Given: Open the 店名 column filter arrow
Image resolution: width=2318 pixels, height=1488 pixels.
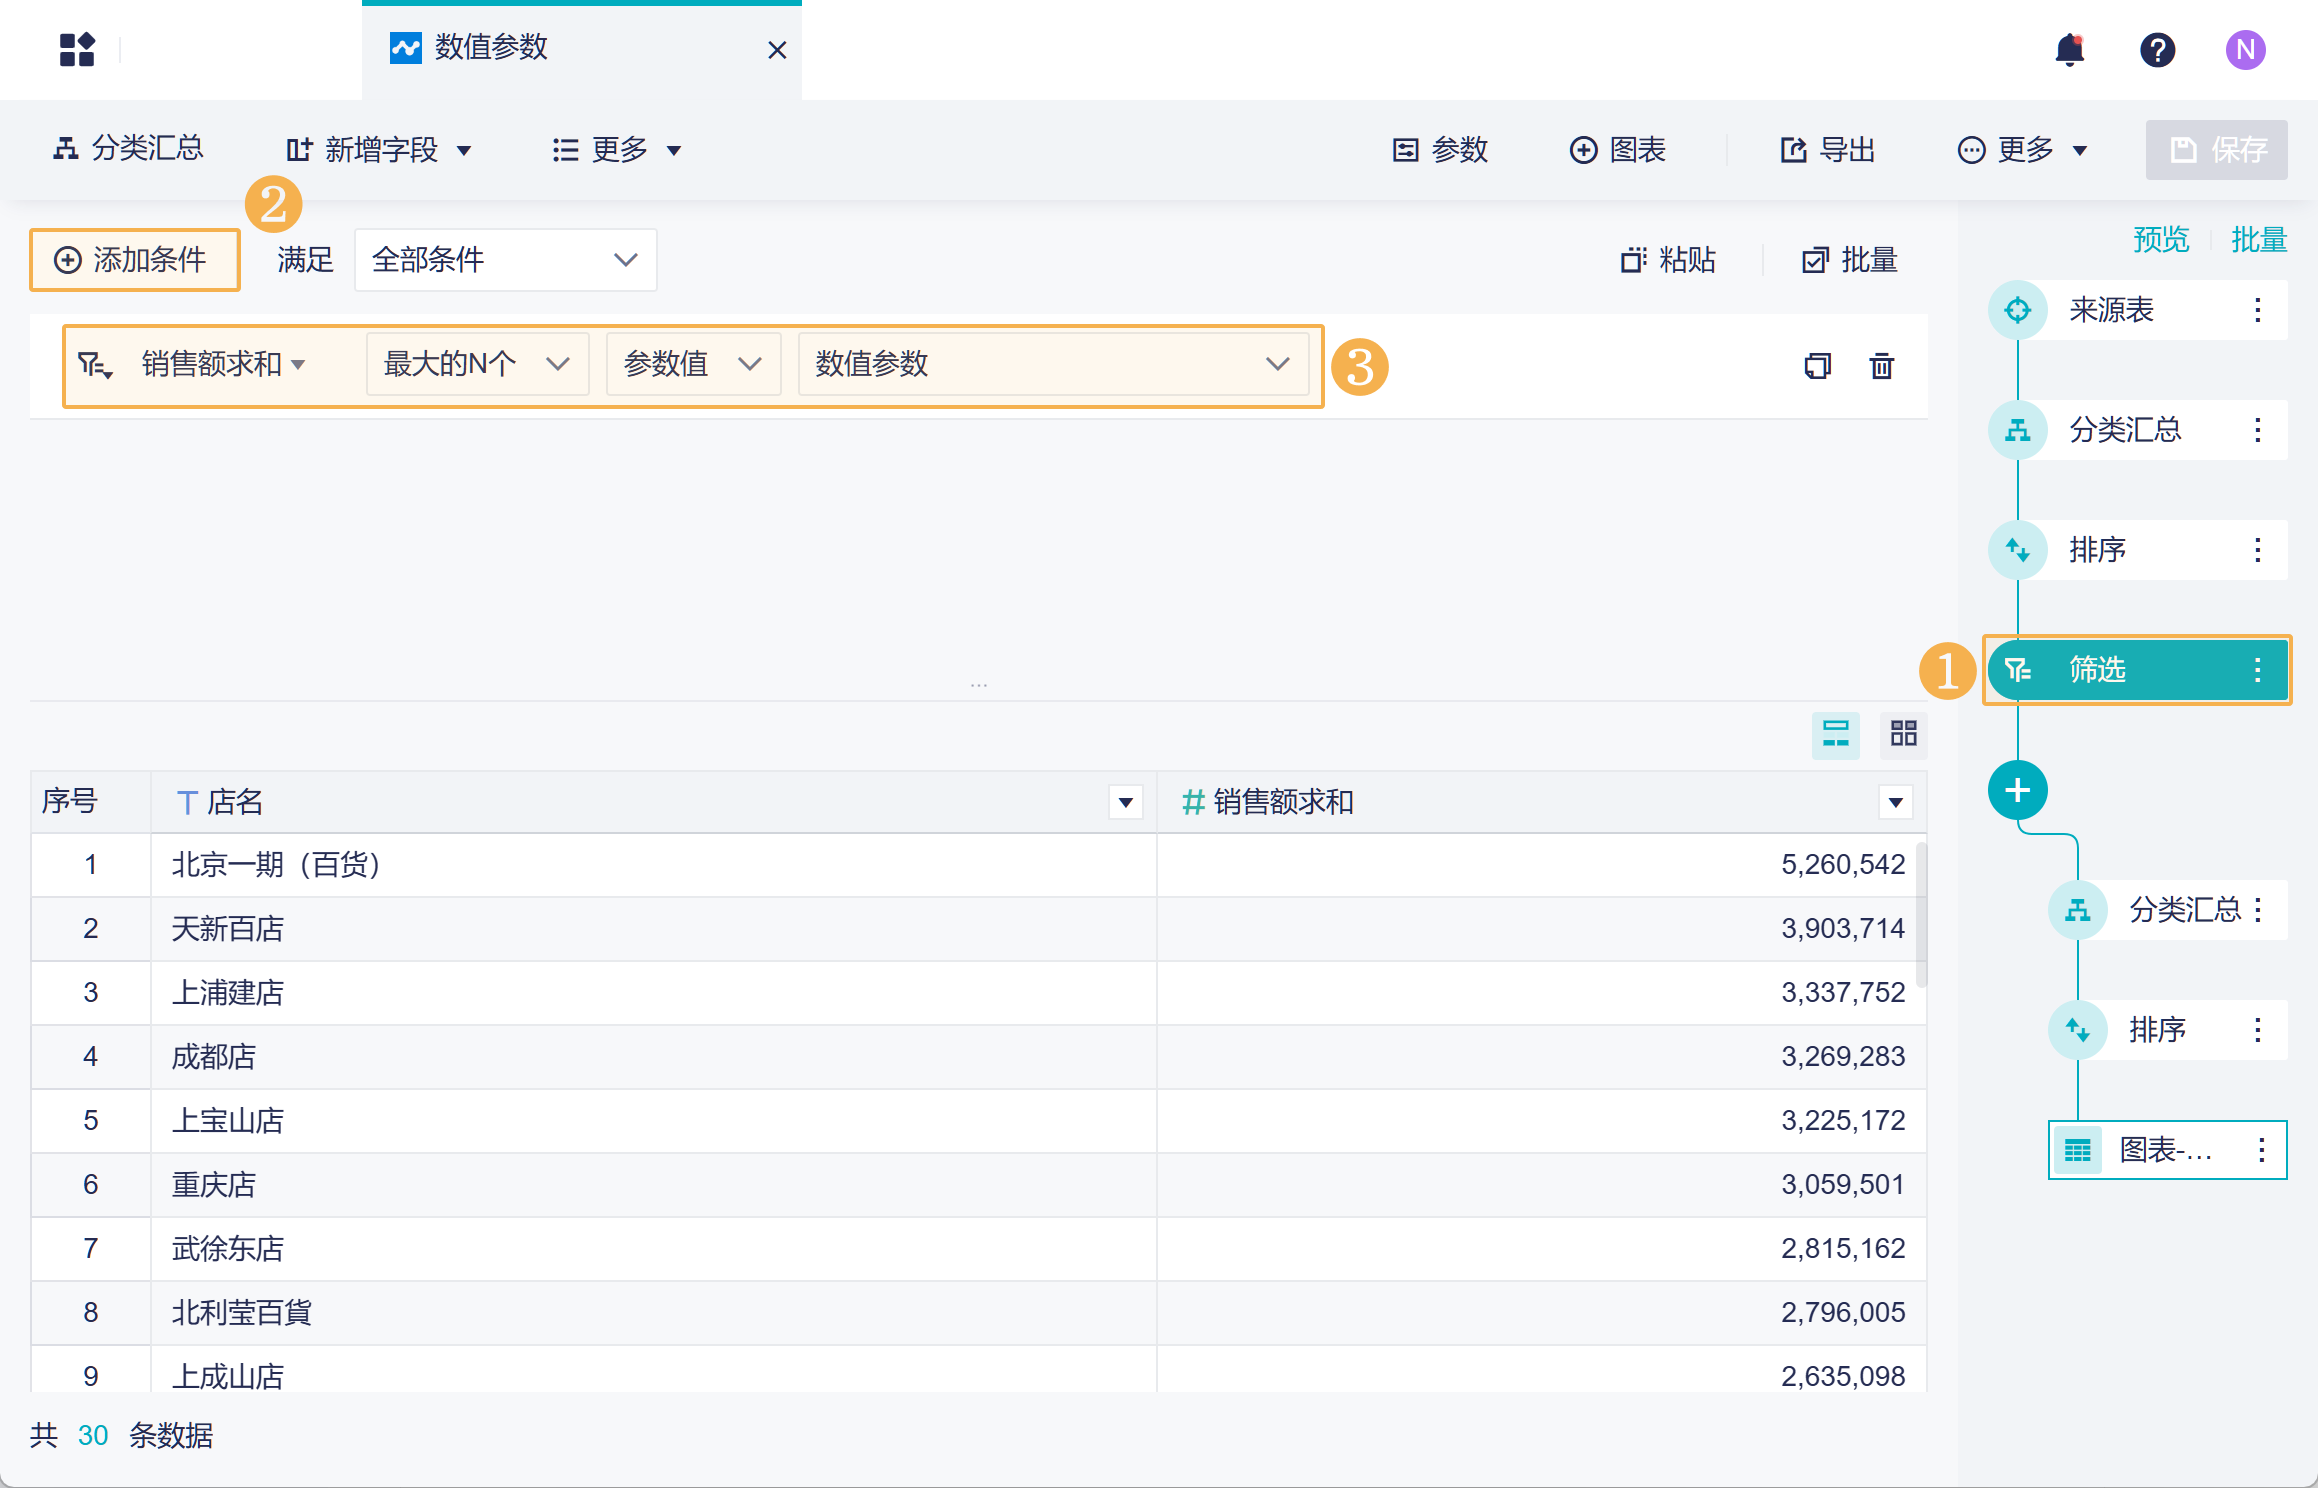Looking at the screenshot, I should click(1125, 802).
